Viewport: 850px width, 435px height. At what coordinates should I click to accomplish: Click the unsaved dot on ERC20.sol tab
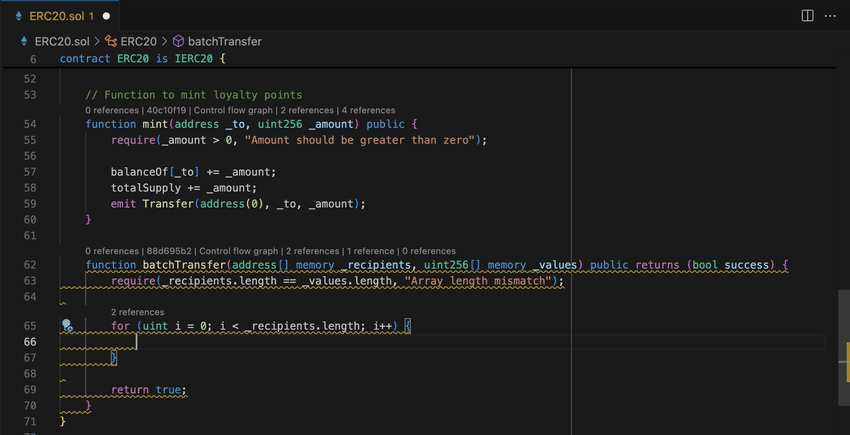point(106,16)
